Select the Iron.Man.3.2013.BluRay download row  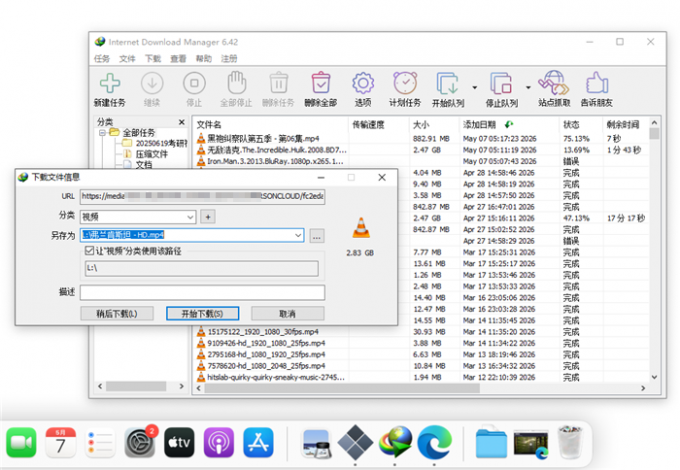422,161
